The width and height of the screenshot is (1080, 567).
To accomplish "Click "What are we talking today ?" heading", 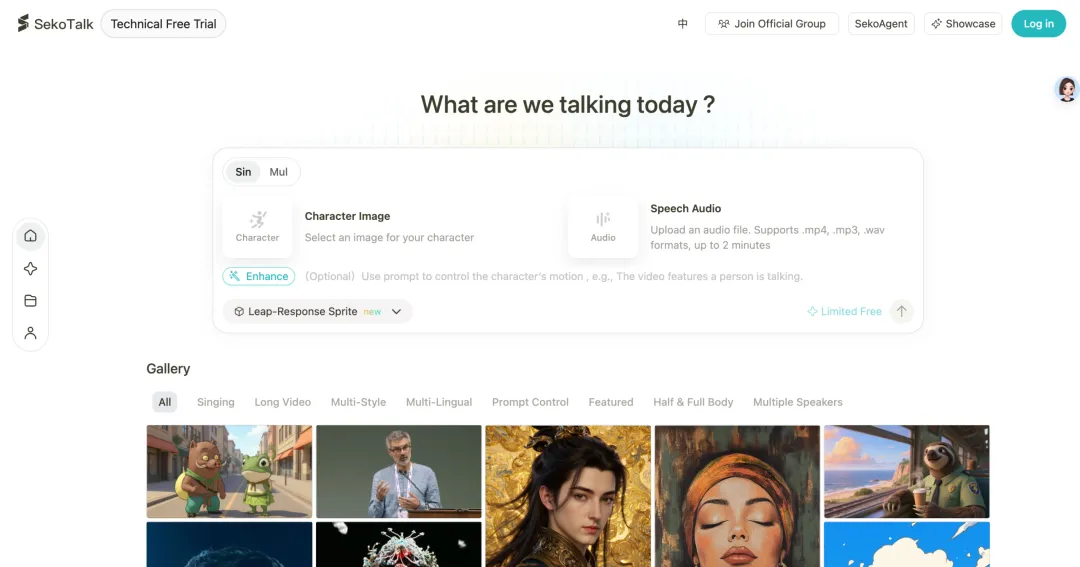I will click(568, 105).
